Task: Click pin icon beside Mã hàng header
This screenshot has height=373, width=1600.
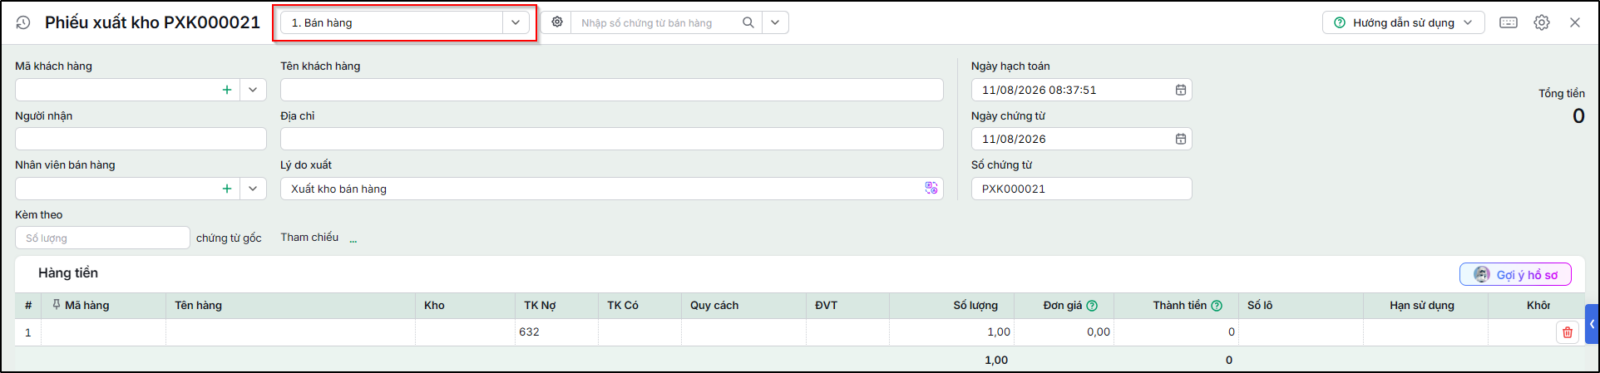Action: pos(56,305)
